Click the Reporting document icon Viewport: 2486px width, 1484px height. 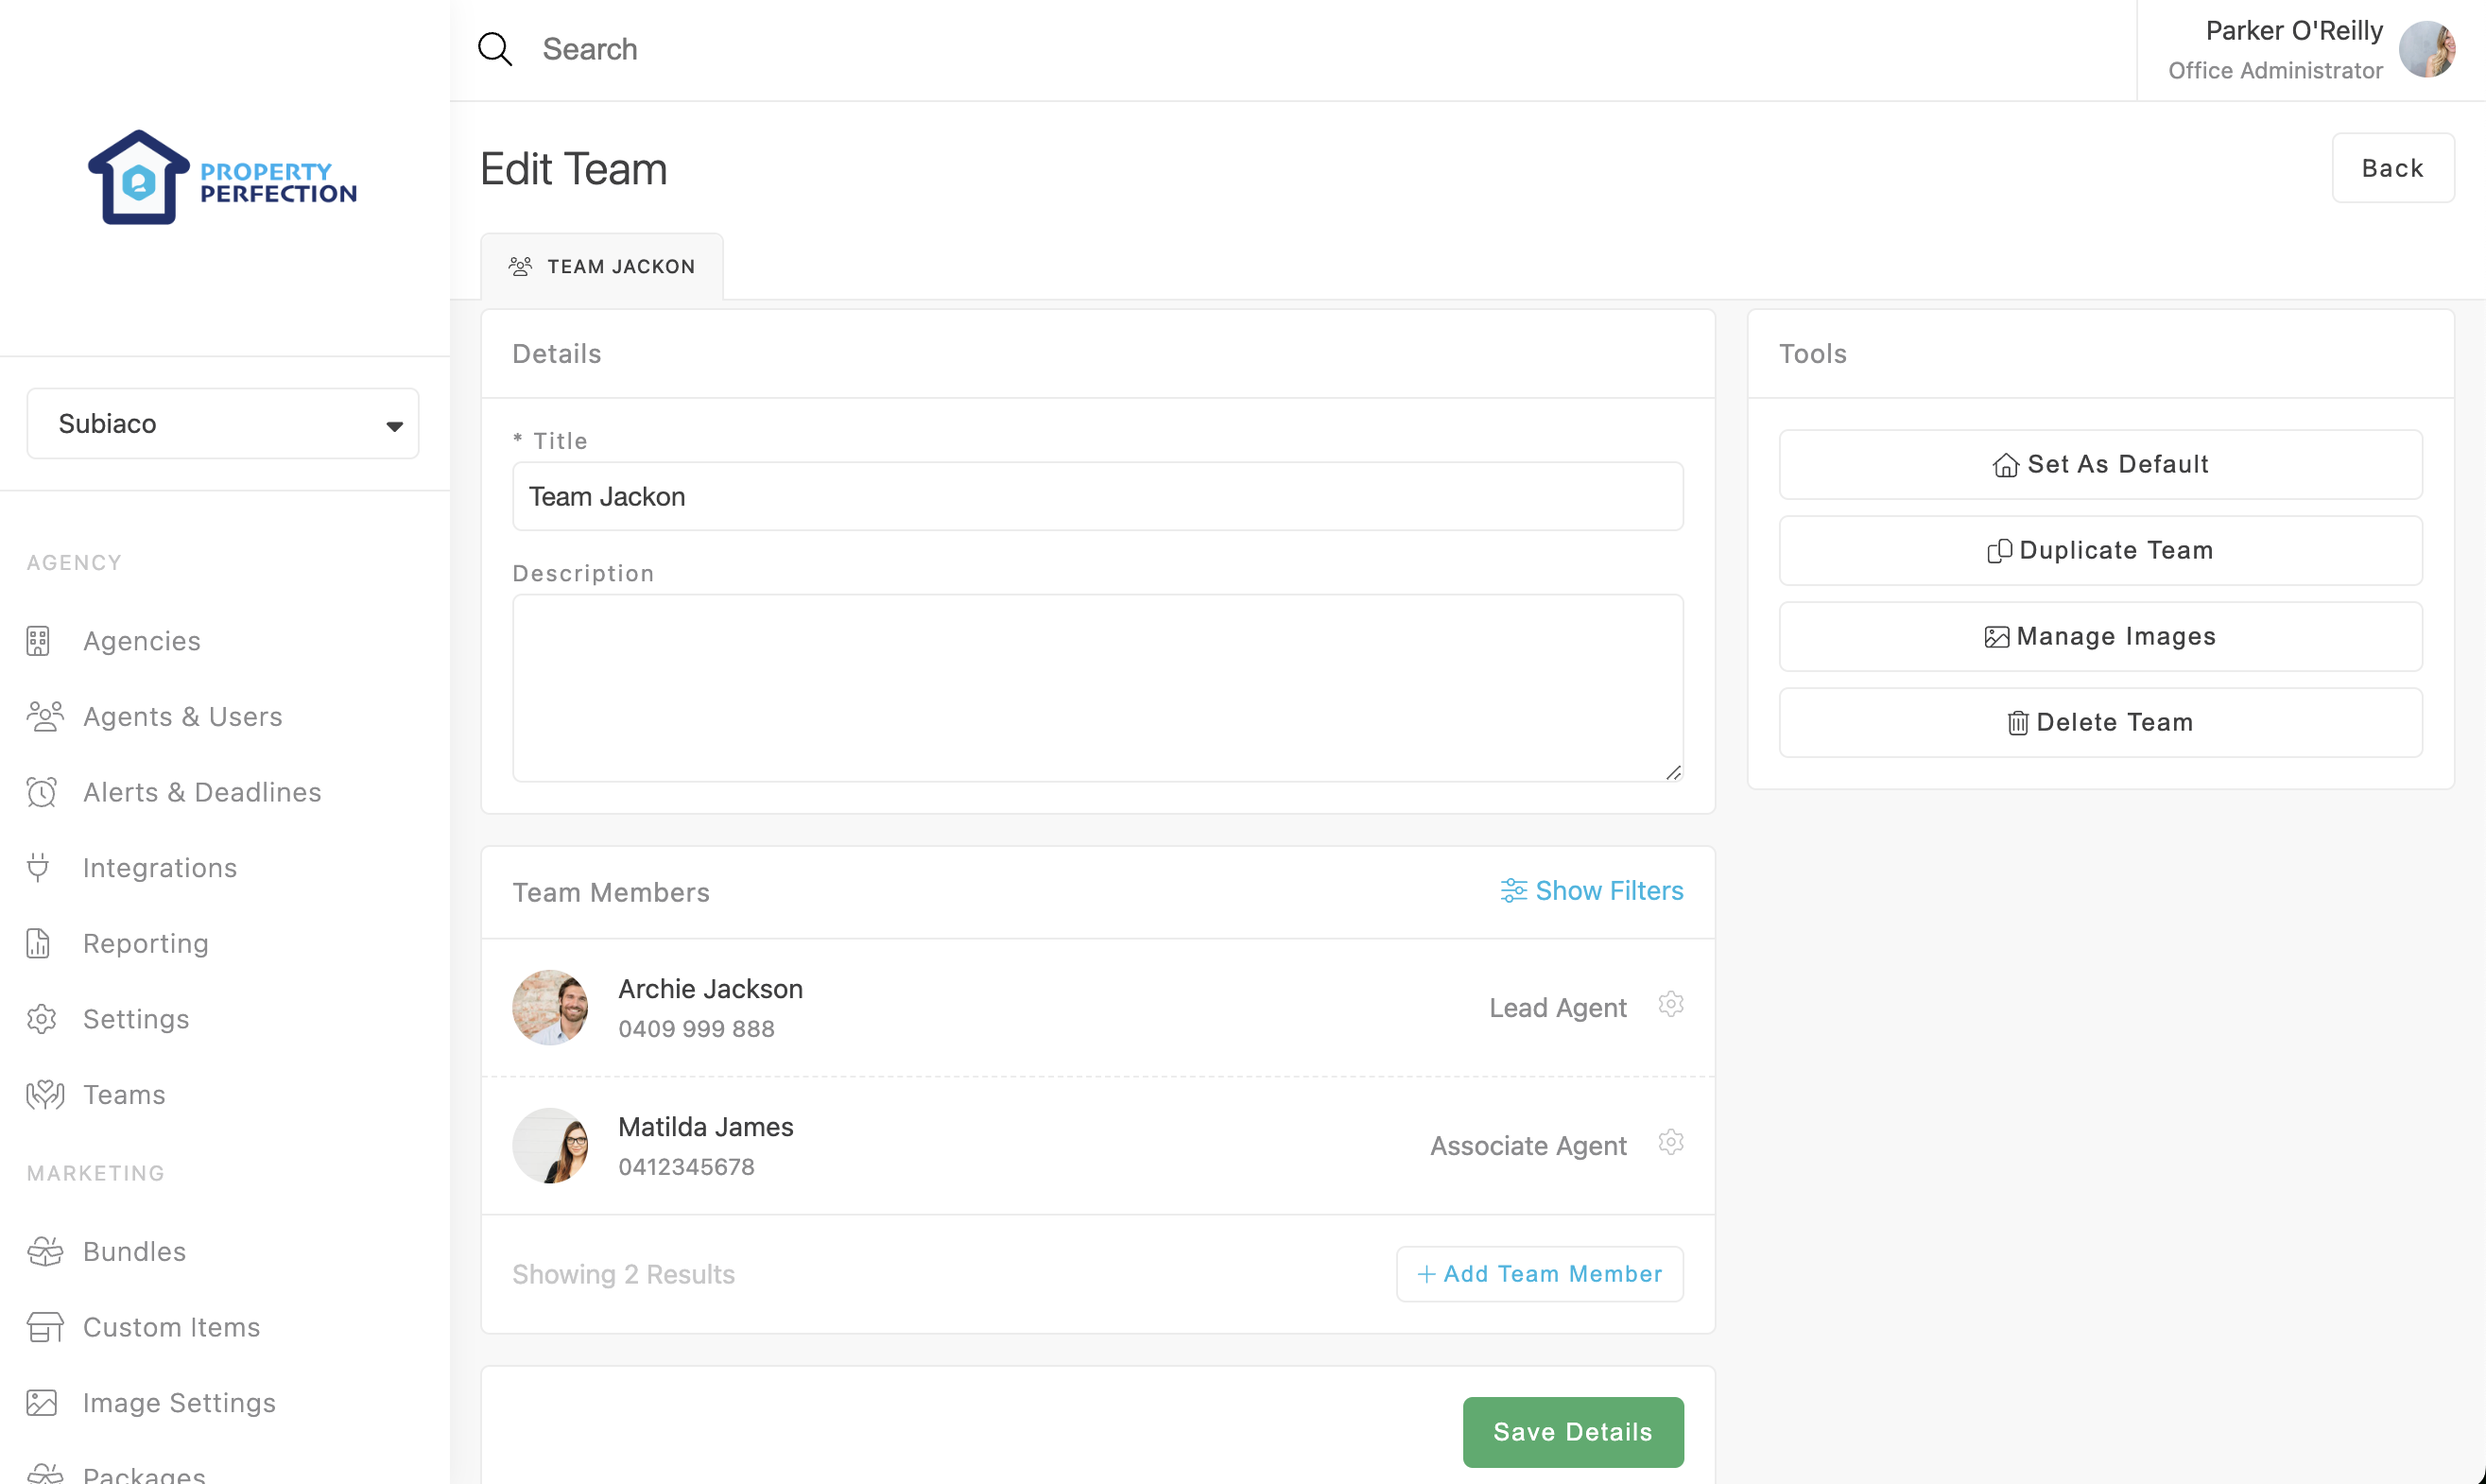[39, 943]
